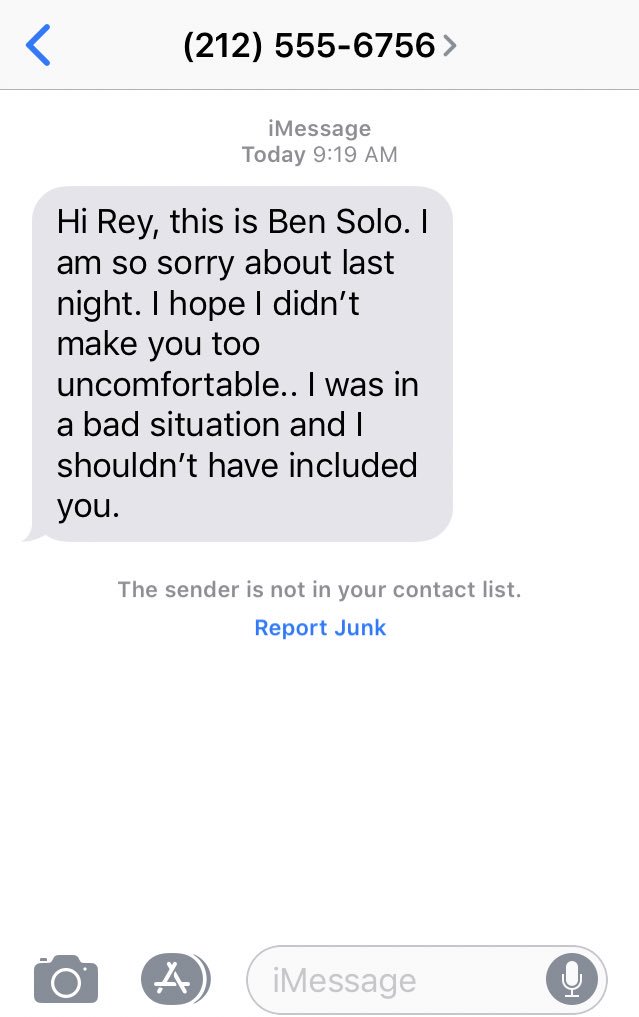Tap the iMessage label above the timestamp
639x1017 pixels.
319,128
